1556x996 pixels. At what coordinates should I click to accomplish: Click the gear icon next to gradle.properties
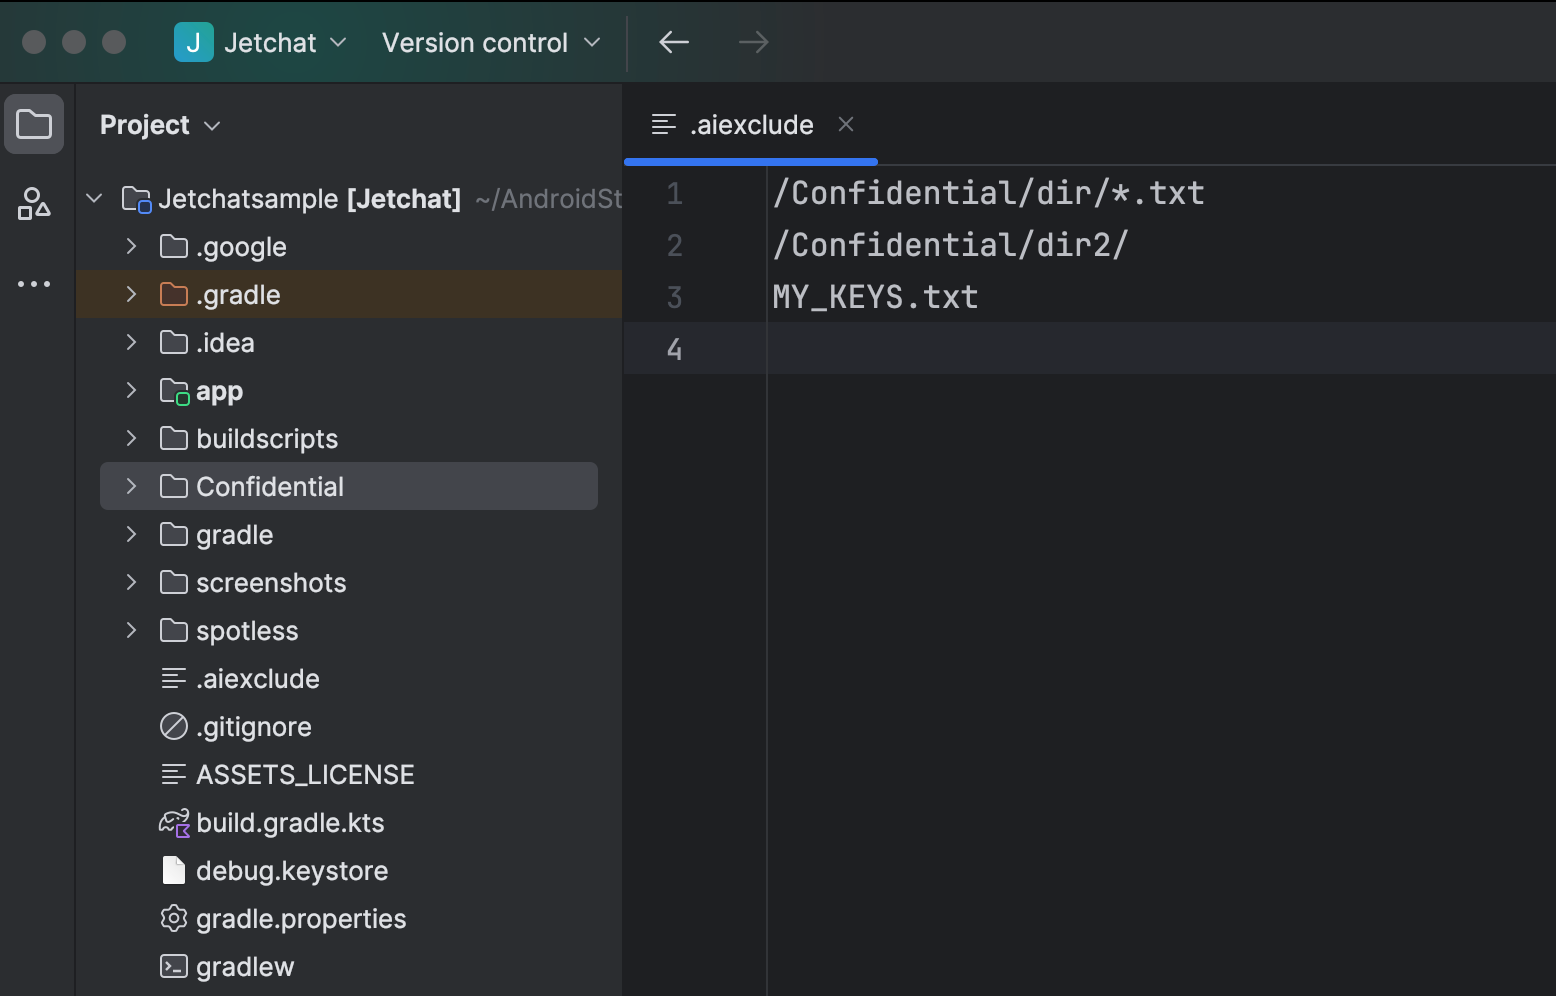click(173, 918)
